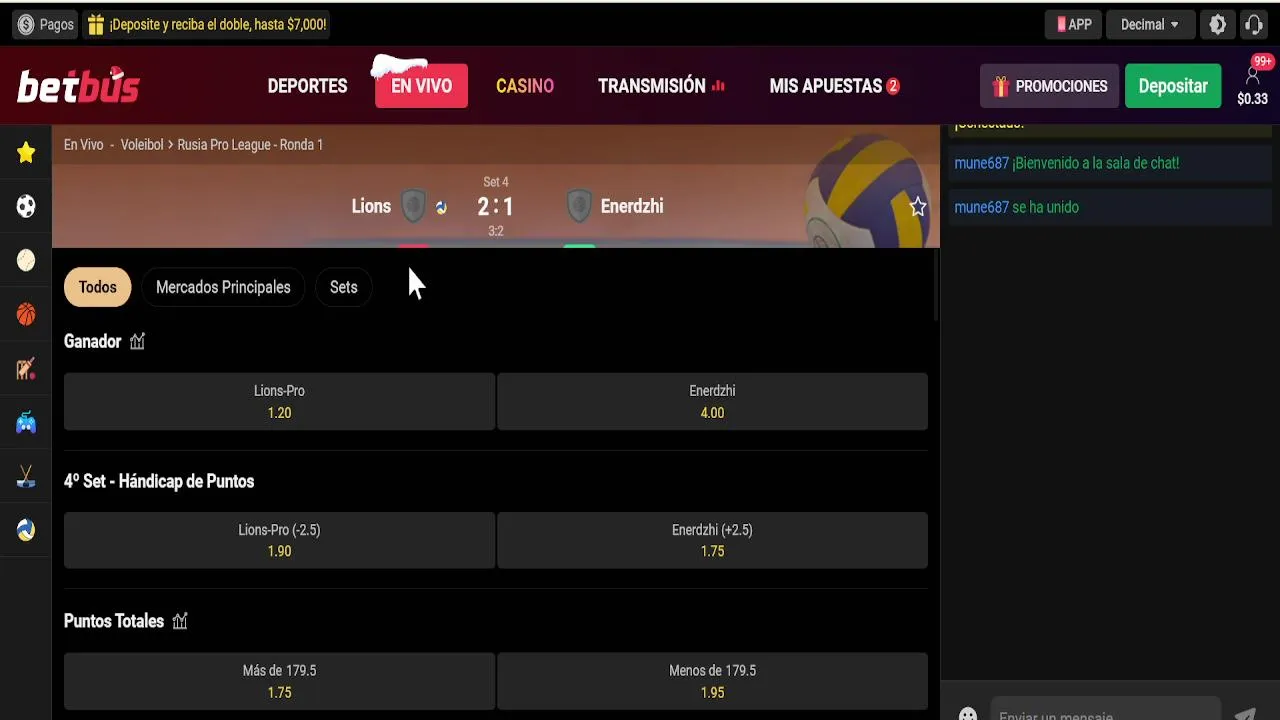Click the Lions team name
The image size is (1280, 720).
tap(371, 207)
